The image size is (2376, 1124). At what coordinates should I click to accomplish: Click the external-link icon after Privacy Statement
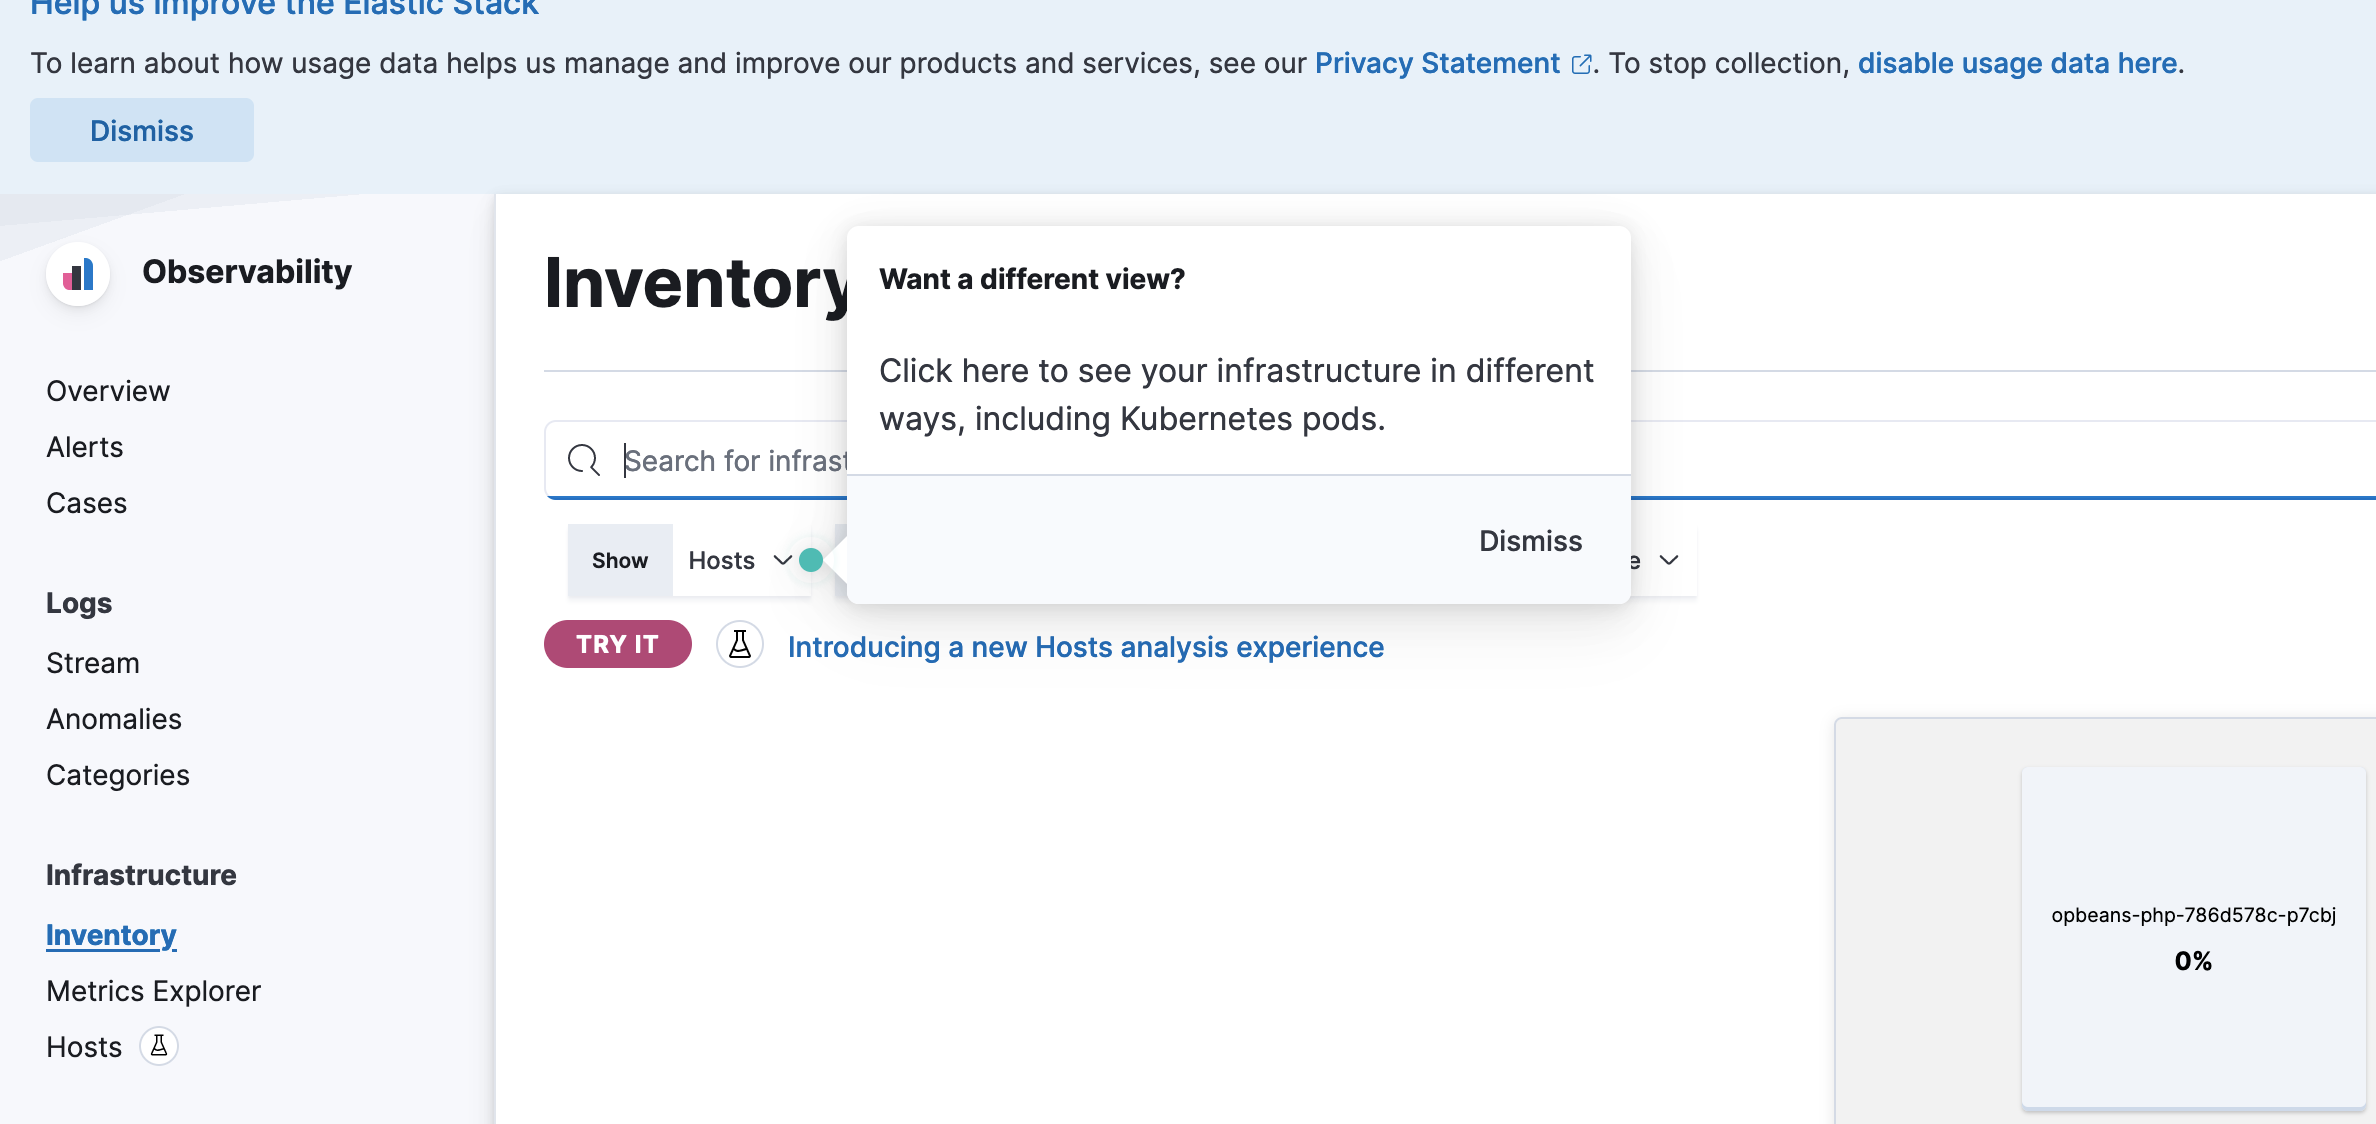[x=1582, y=63]
